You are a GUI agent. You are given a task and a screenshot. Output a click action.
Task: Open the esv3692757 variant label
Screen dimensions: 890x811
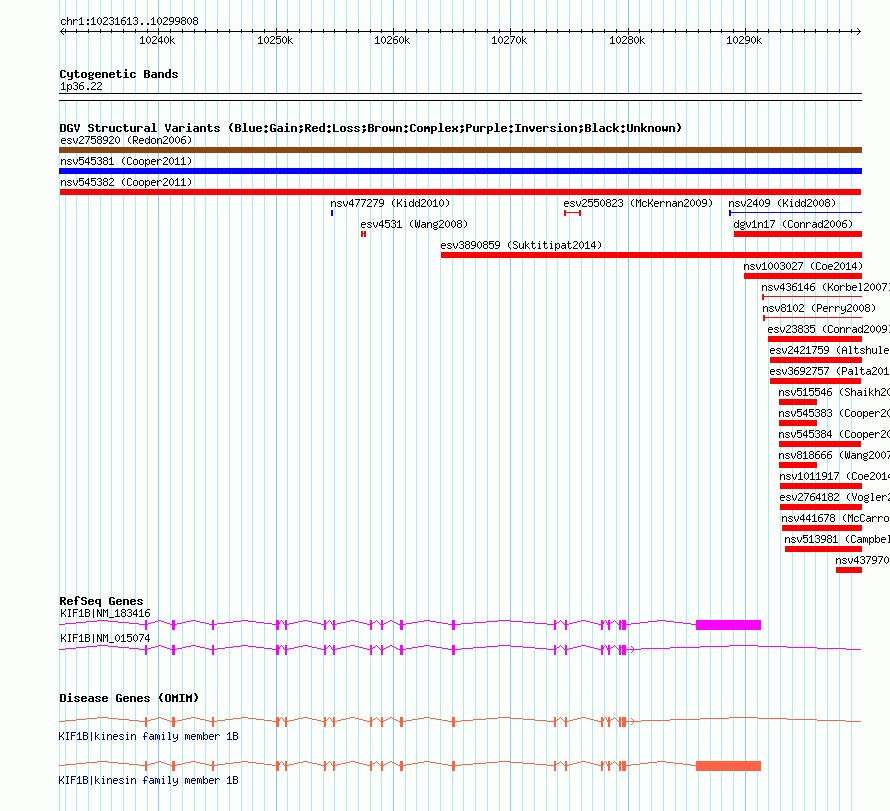pos(829,371)
